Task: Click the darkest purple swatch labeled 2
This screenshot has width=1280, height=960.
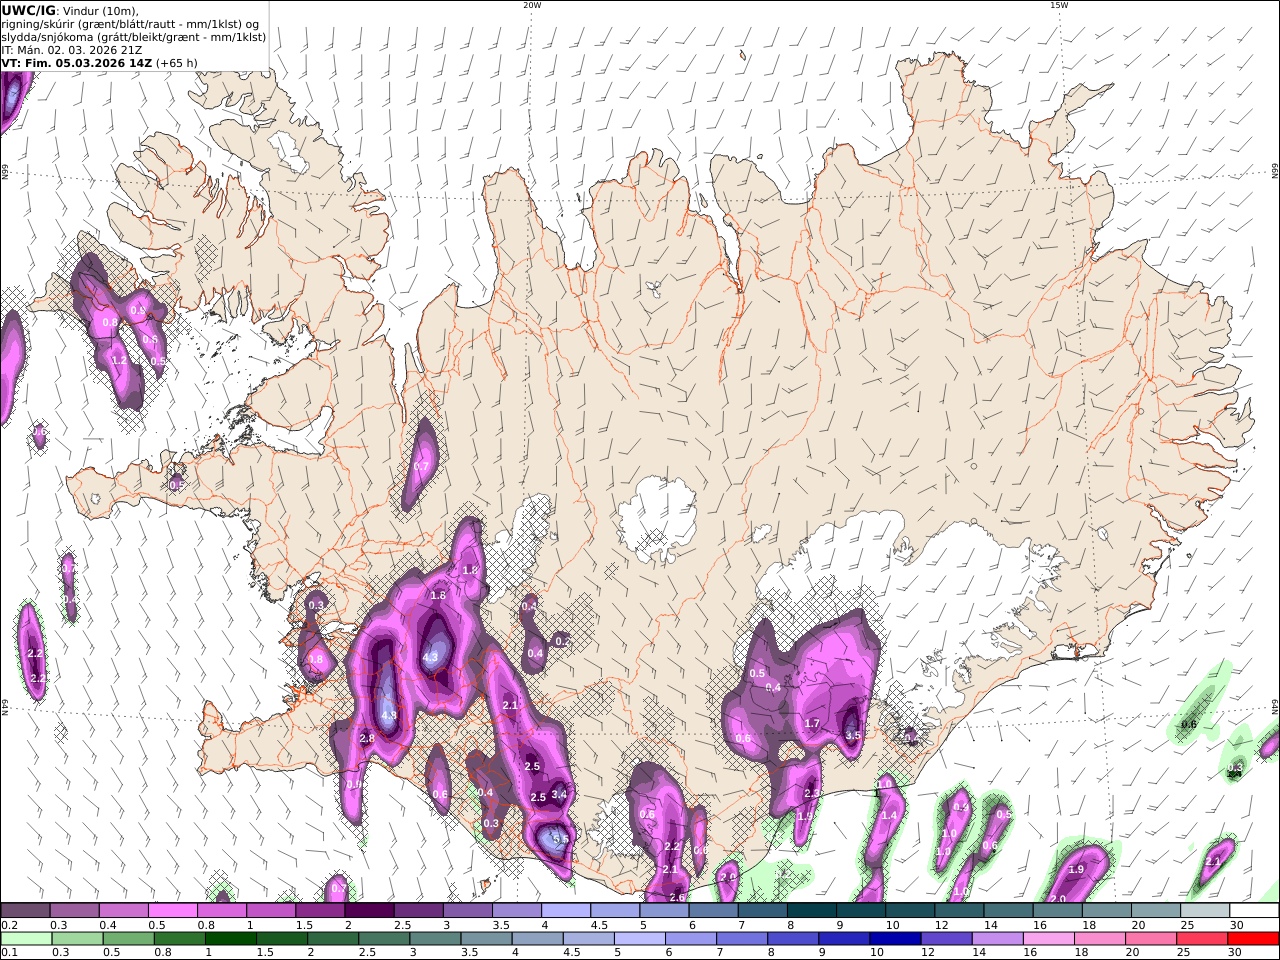Action: pyautogui.click(x=369, y=911)
